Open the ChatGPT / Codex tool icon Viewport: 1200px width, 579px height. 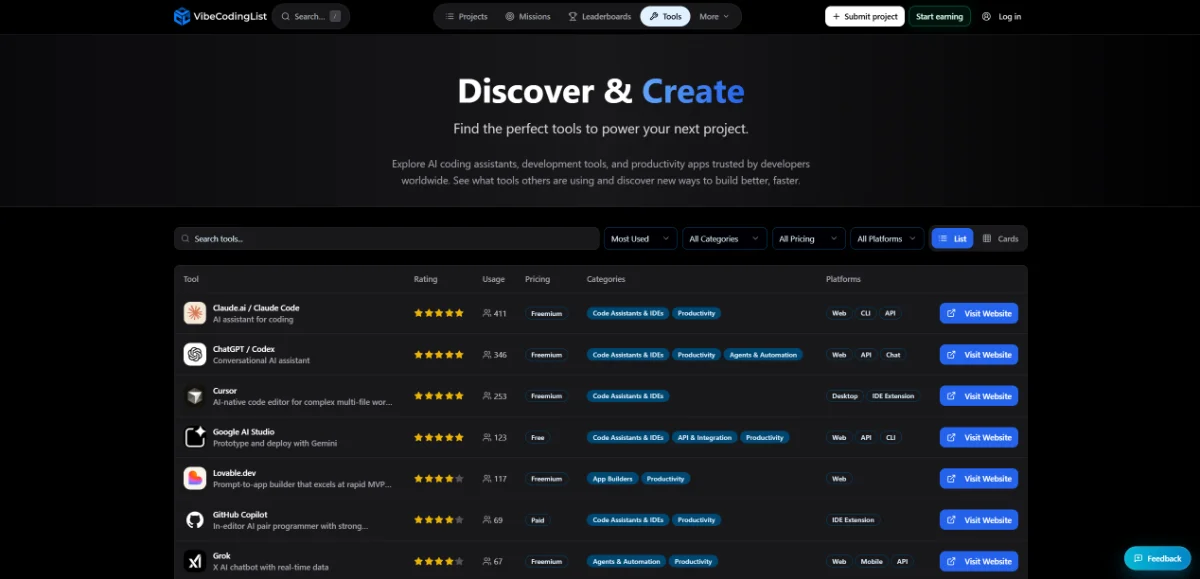pos(195,354)
